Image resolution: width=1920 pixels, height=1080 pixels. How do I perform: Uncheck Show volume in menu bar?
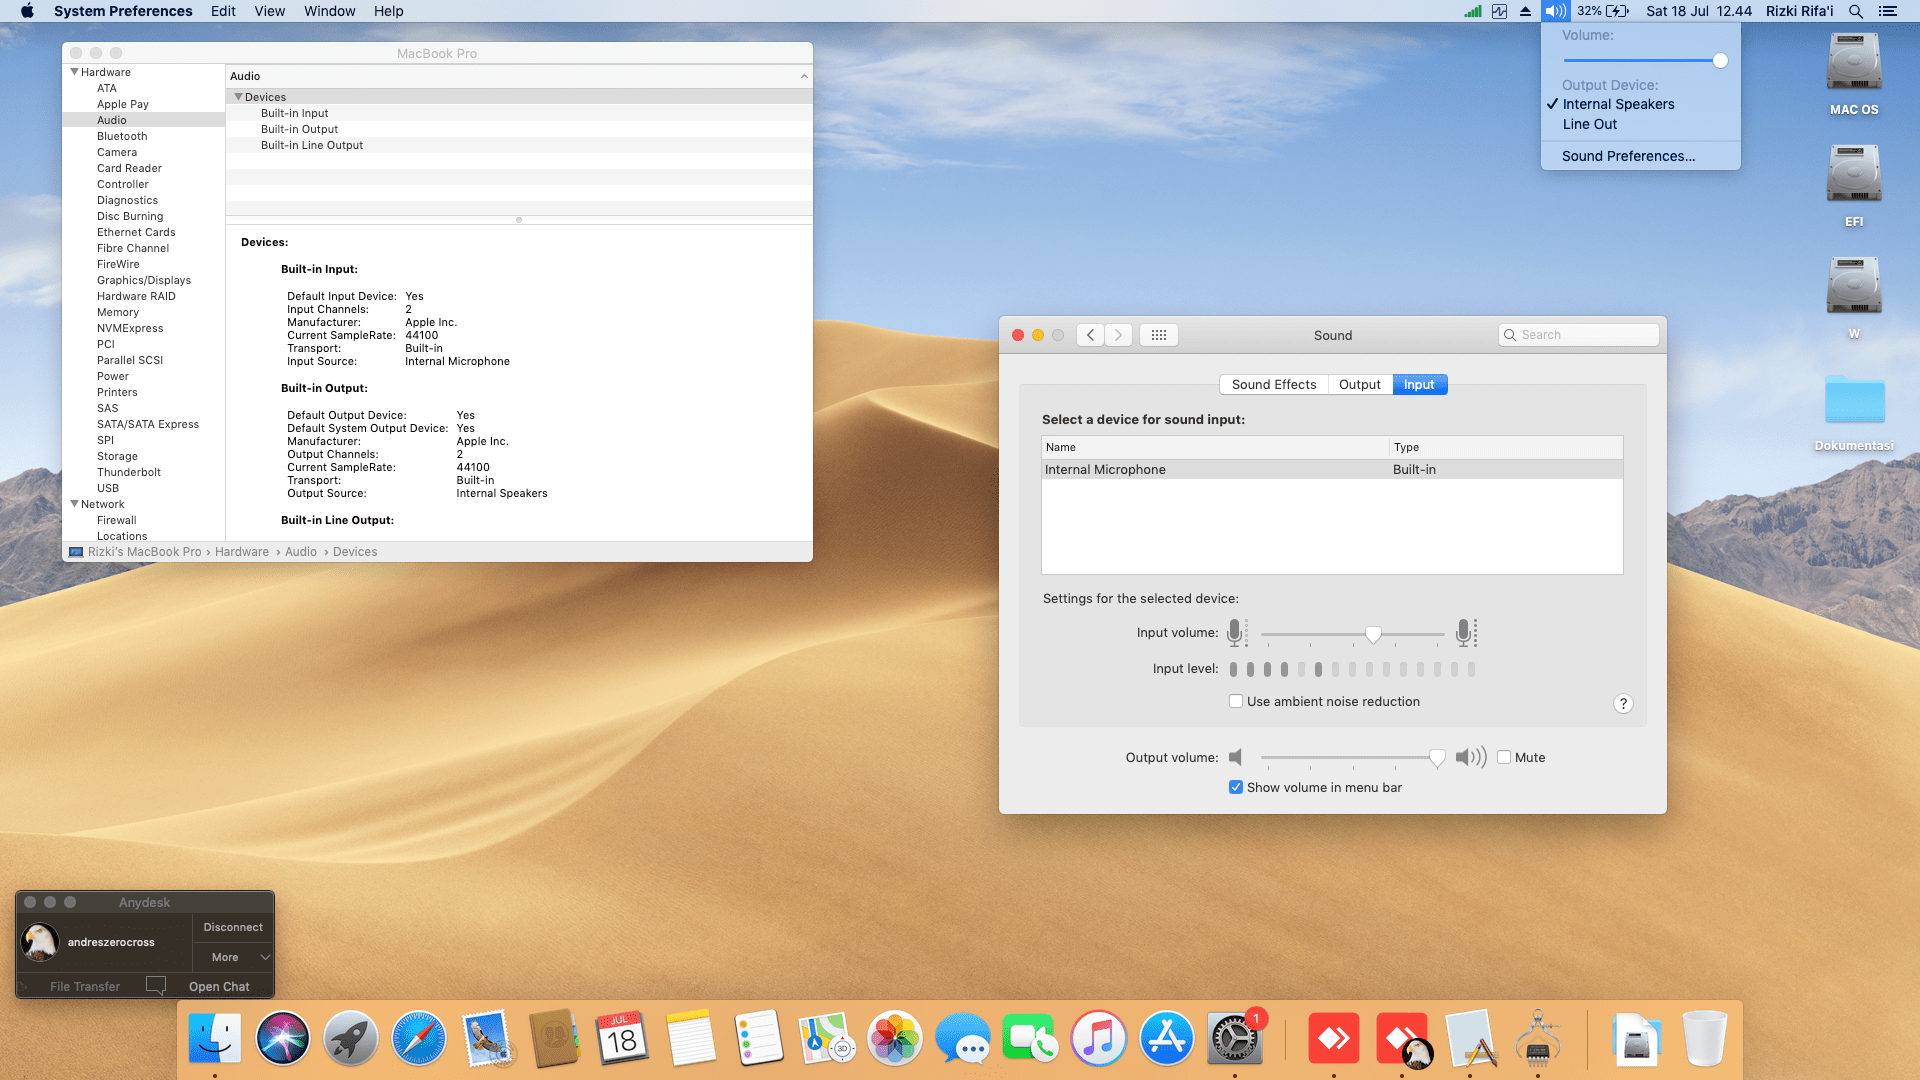(1236, 788)
